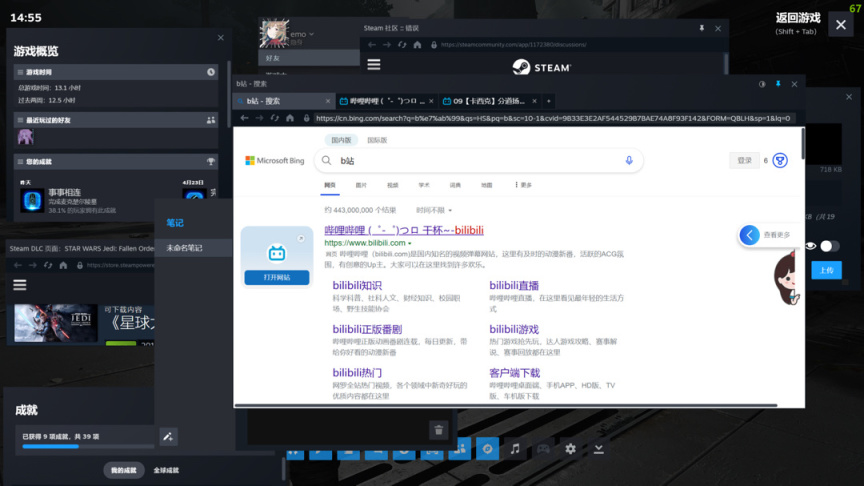
Task: Select 图片 Bing search category
Action: coord(361,185)
